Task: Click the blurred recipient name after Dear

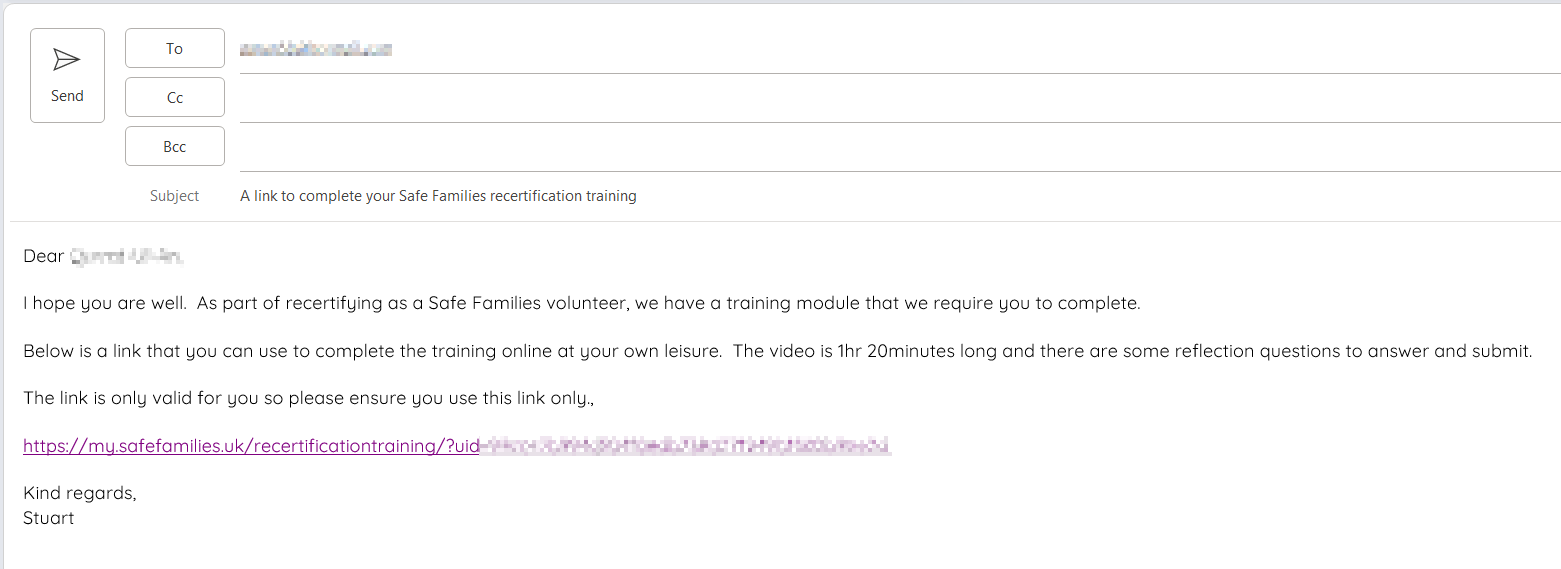Action: (126, 257)
